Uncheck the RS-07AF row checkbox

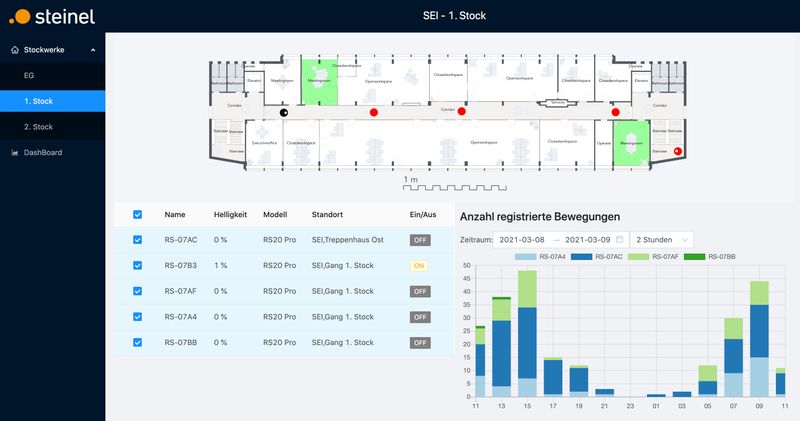[137, 291]
